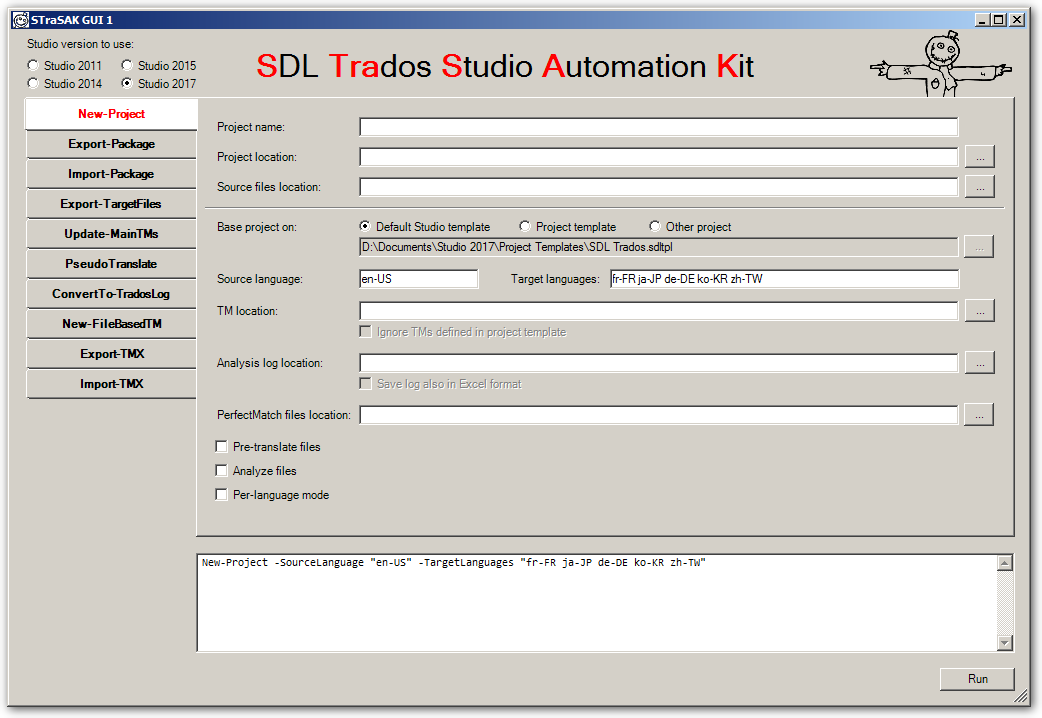Enable Analyze files checkbox
This screenshot has width=1042, height=718.
(x=222, y=470)
